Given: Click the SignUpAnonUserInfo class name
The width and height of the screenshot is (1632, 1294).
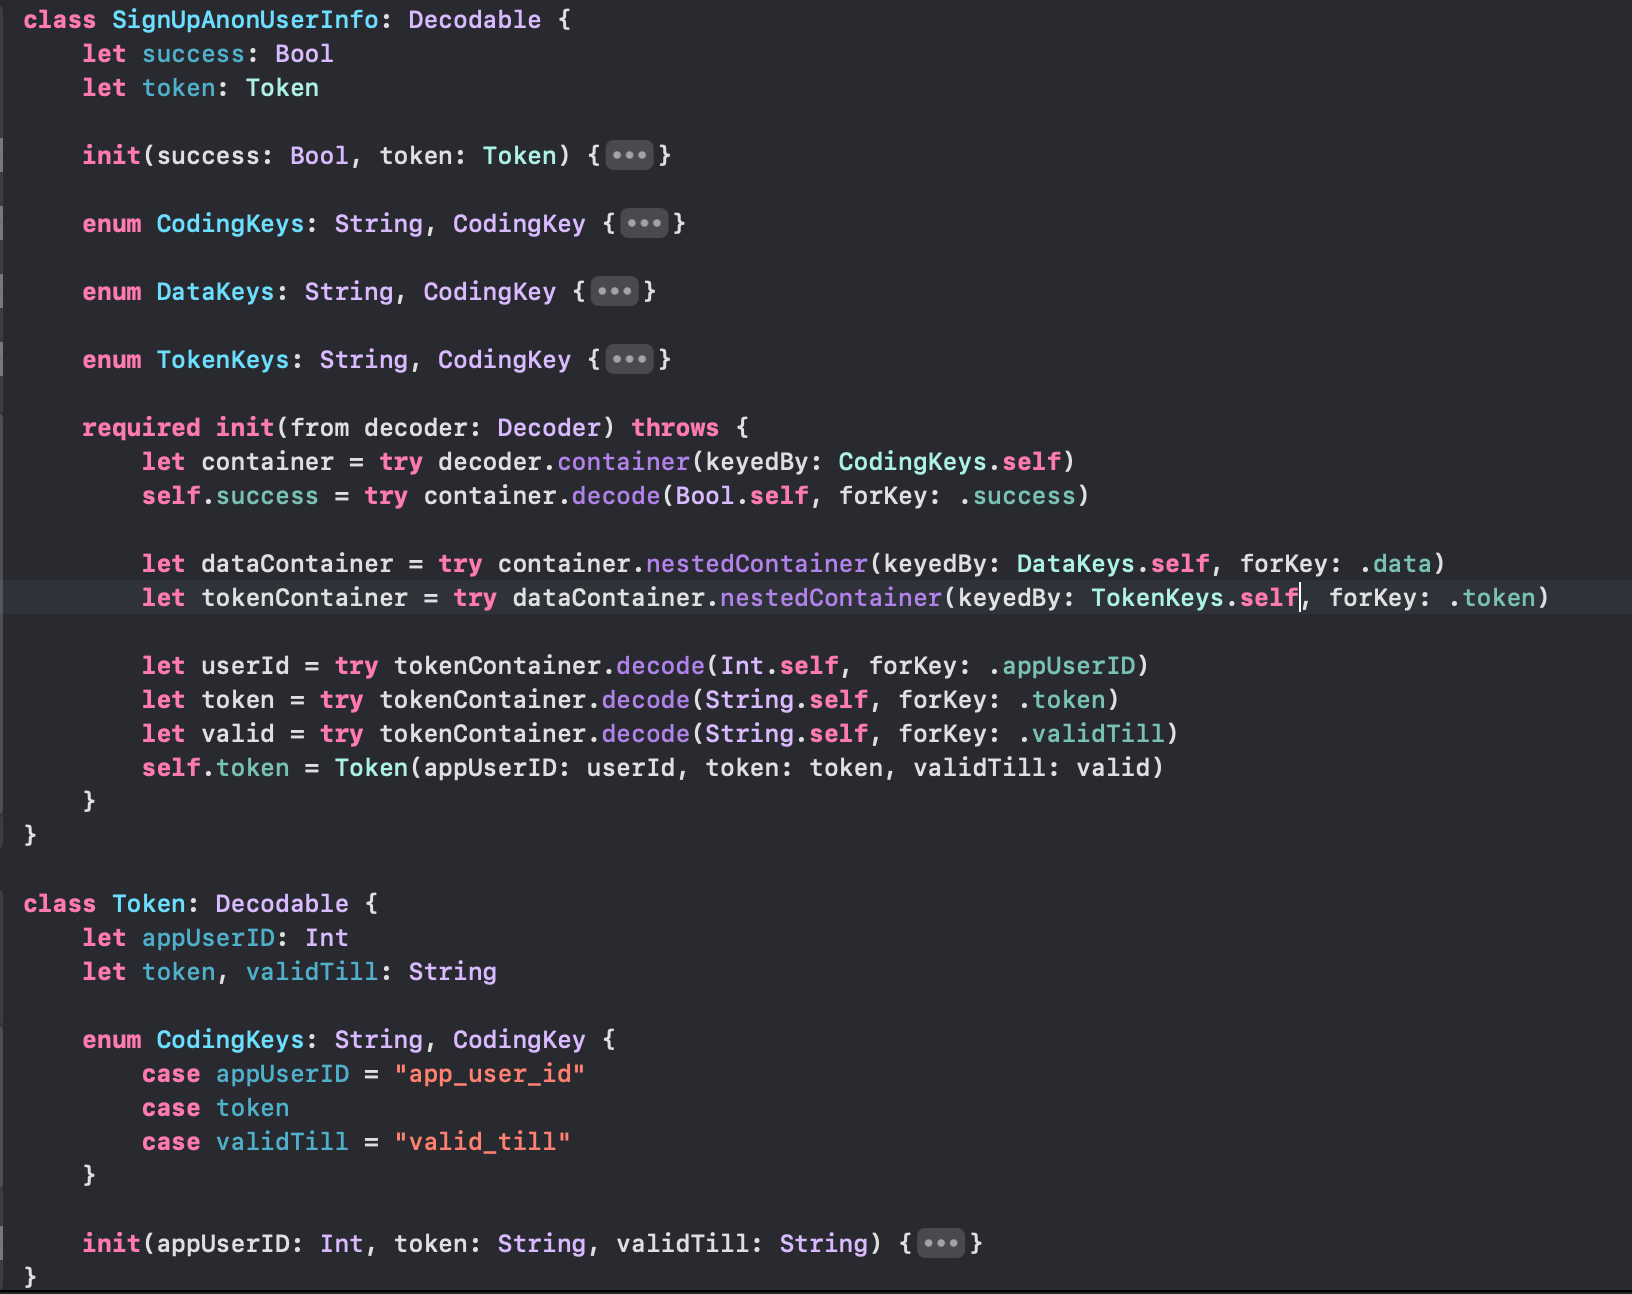Looking at the screenshot, I should [245, 20].
